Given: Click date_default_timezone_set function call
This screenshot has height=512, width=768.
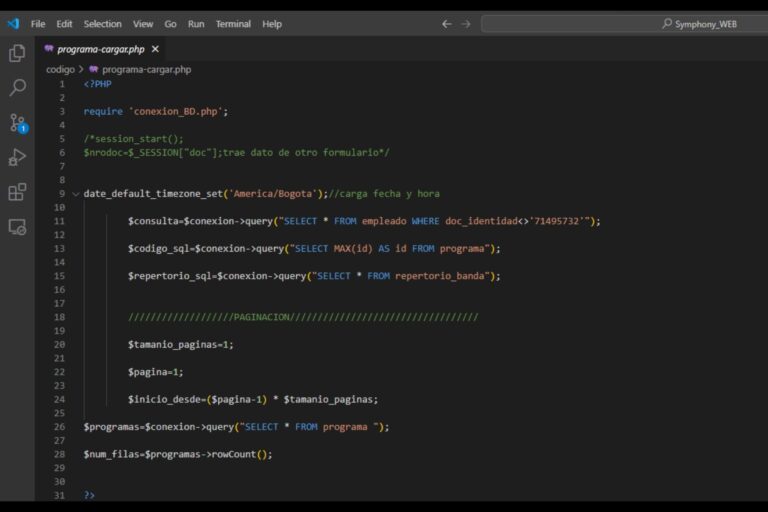Looking at the screenshot, I should (x=153, y=194).
